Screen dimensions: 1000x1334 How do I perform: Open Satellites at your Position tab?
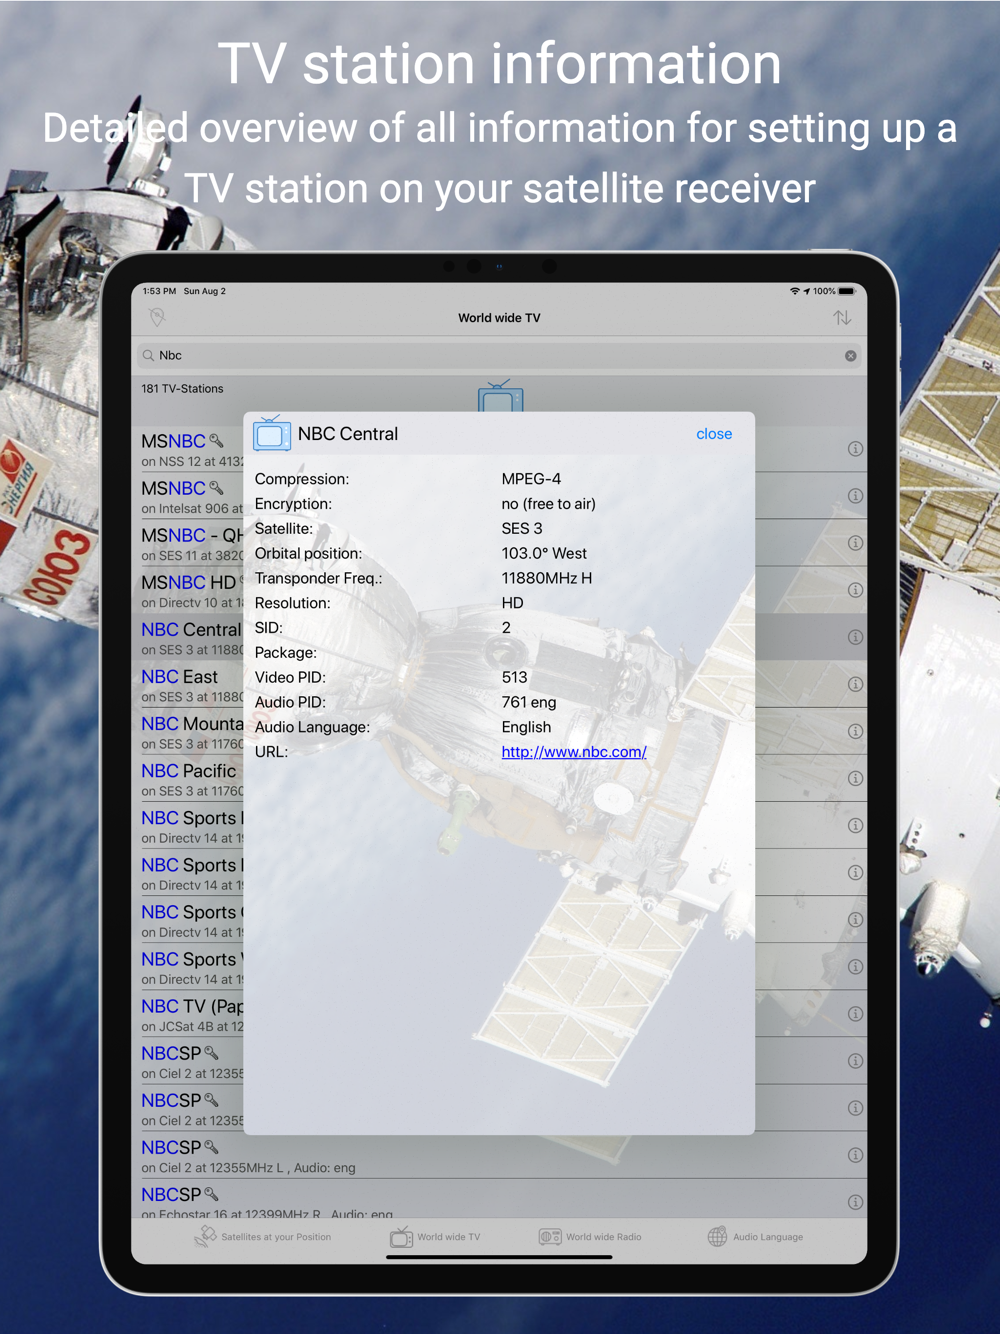[x=263, y=1237]
